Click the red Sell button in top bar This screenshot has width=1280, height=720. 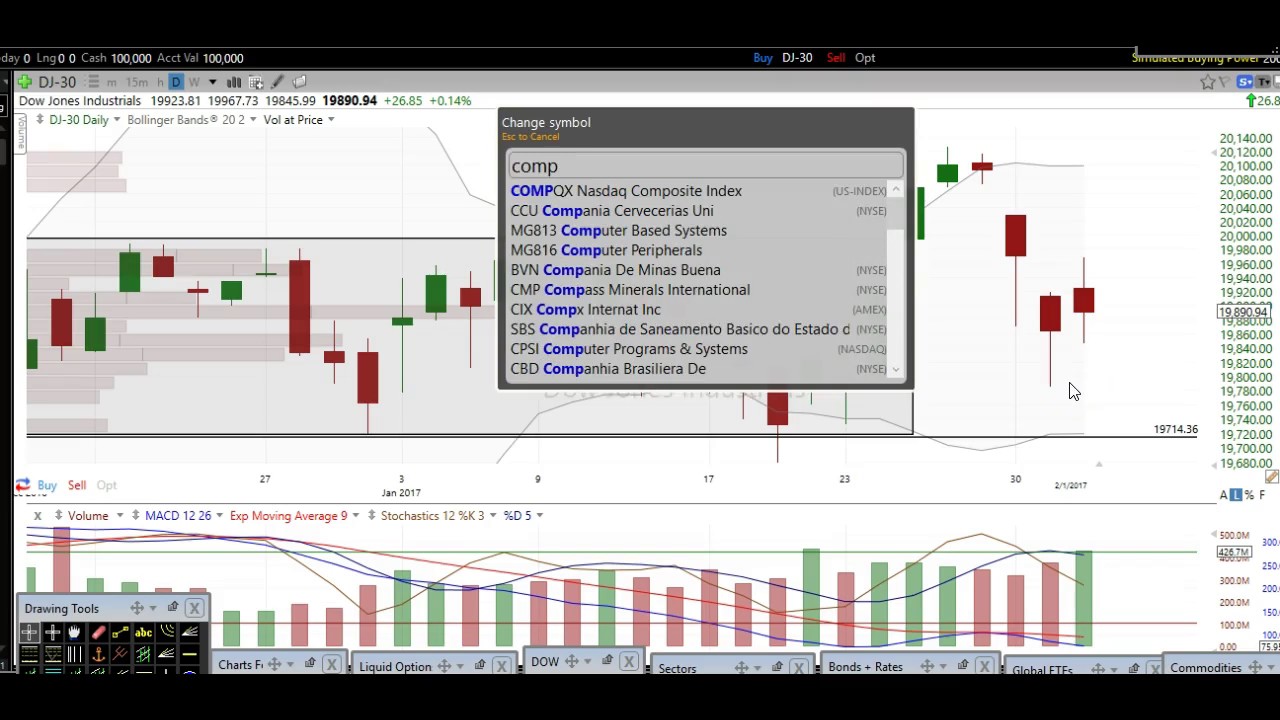coord(836,58)
